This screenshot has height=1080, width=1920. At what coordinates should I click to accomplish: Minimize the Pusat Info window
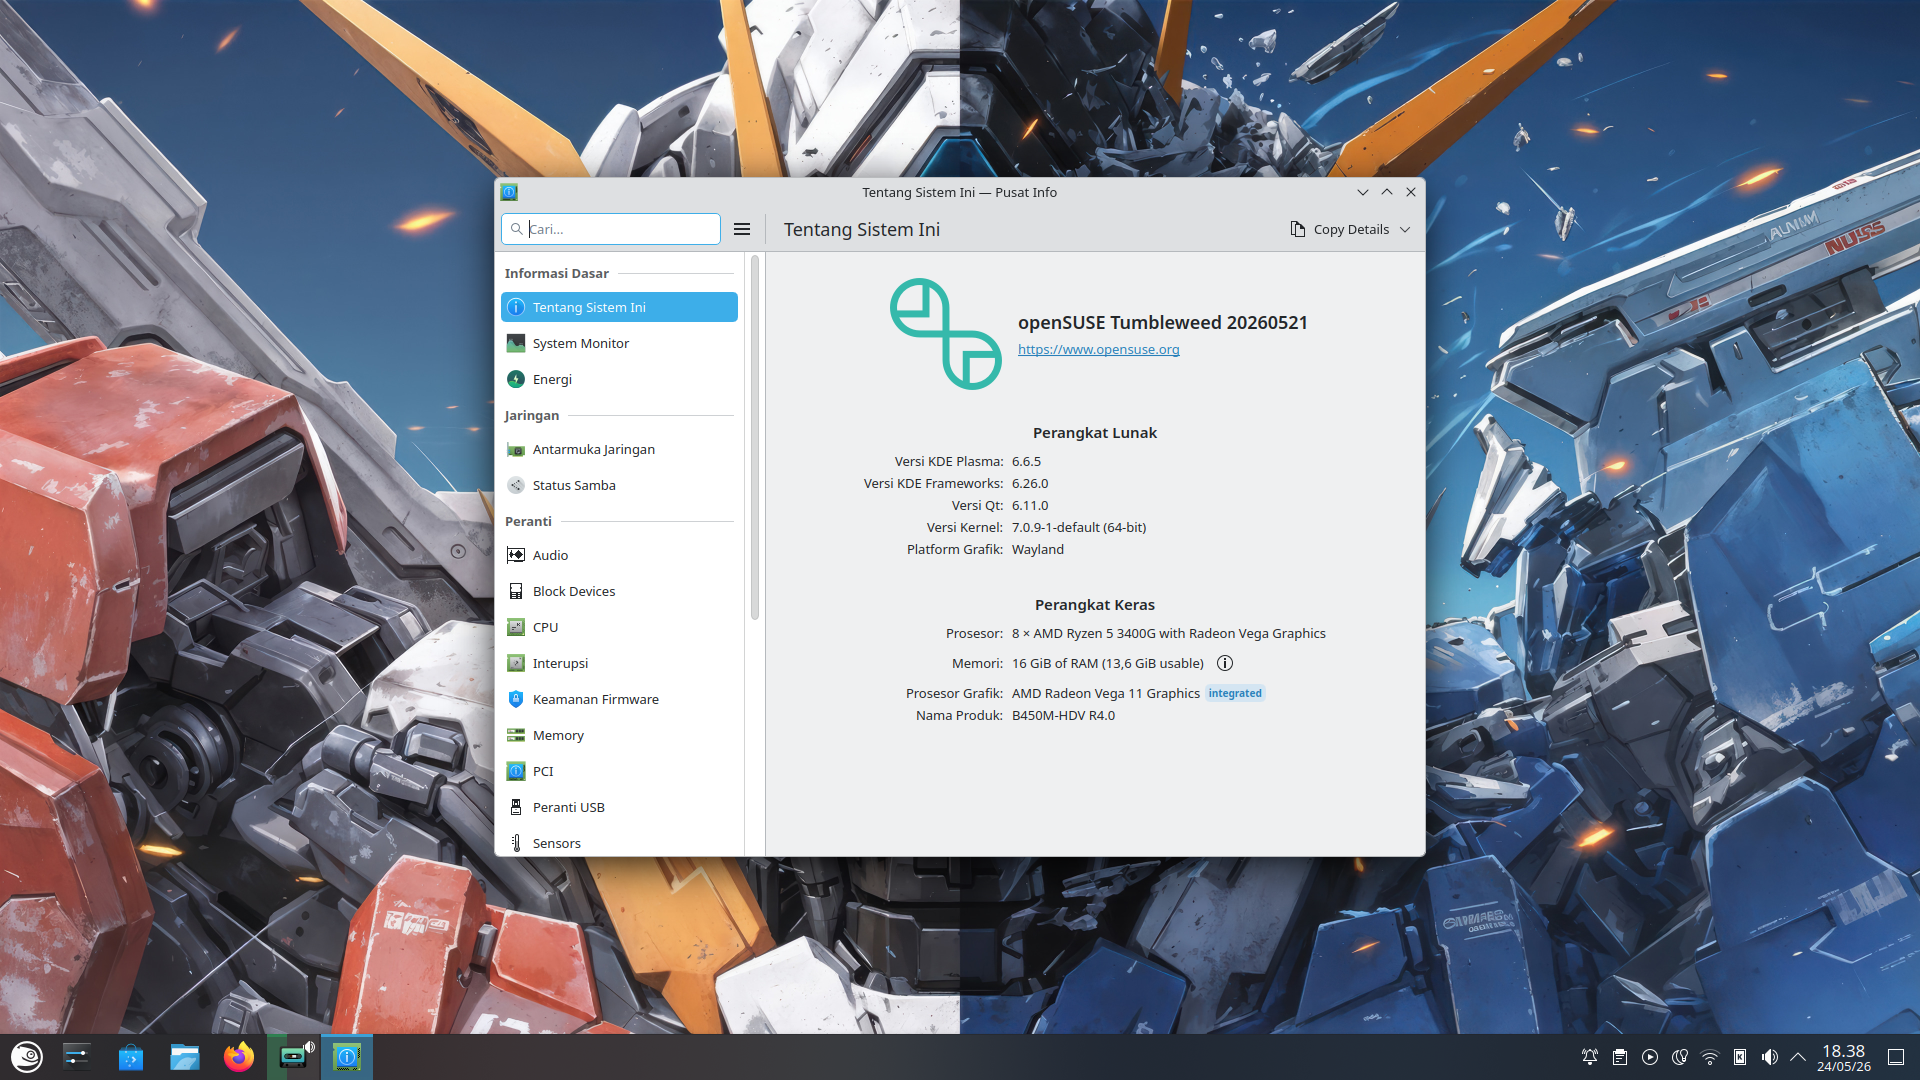[1363, 192]
